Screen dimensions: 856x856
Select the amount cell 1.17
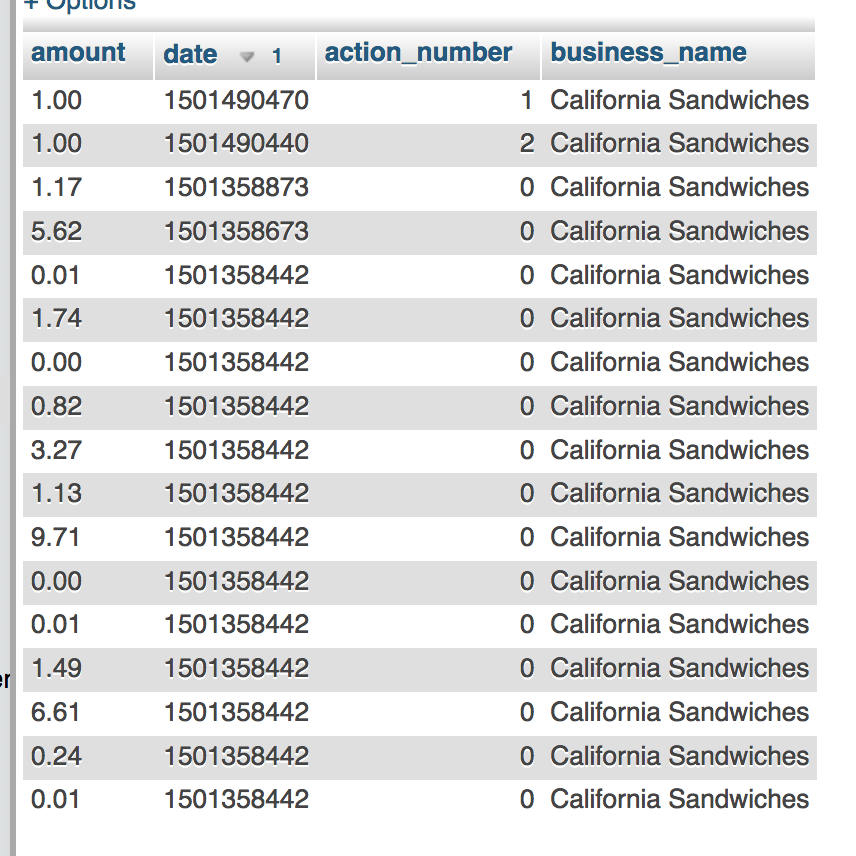click(56, 188)
